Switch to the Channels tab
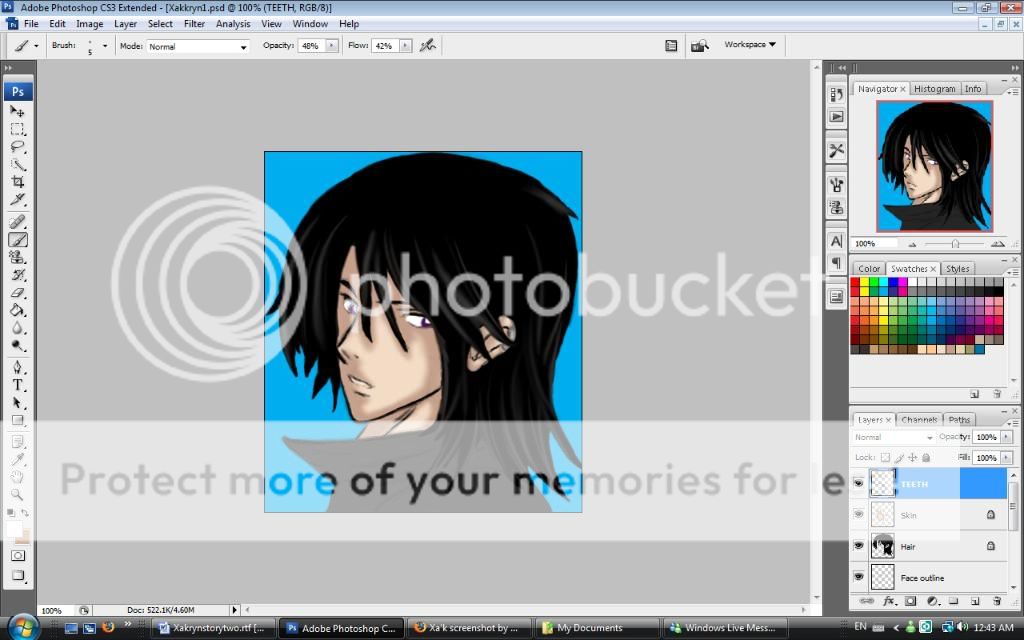 pos(918,420)
